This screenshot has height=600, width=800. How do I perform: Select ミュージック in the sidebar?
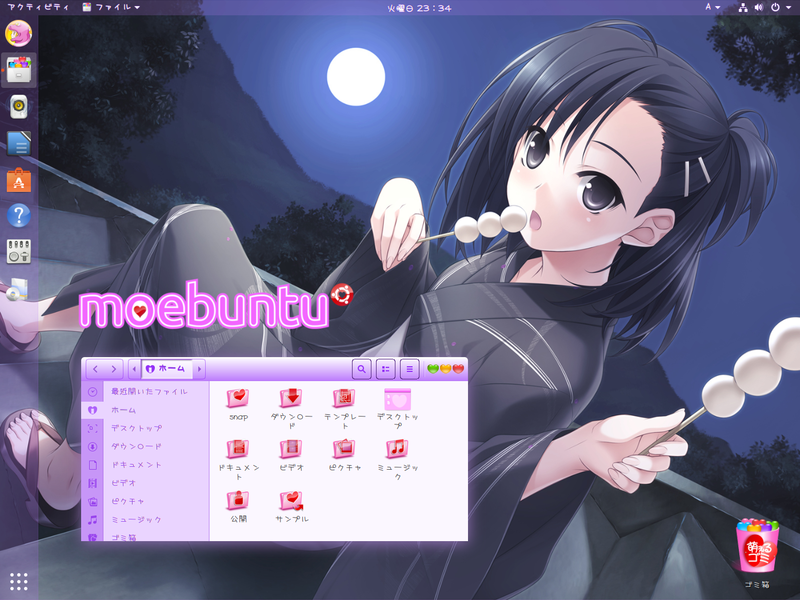point(145,520)
